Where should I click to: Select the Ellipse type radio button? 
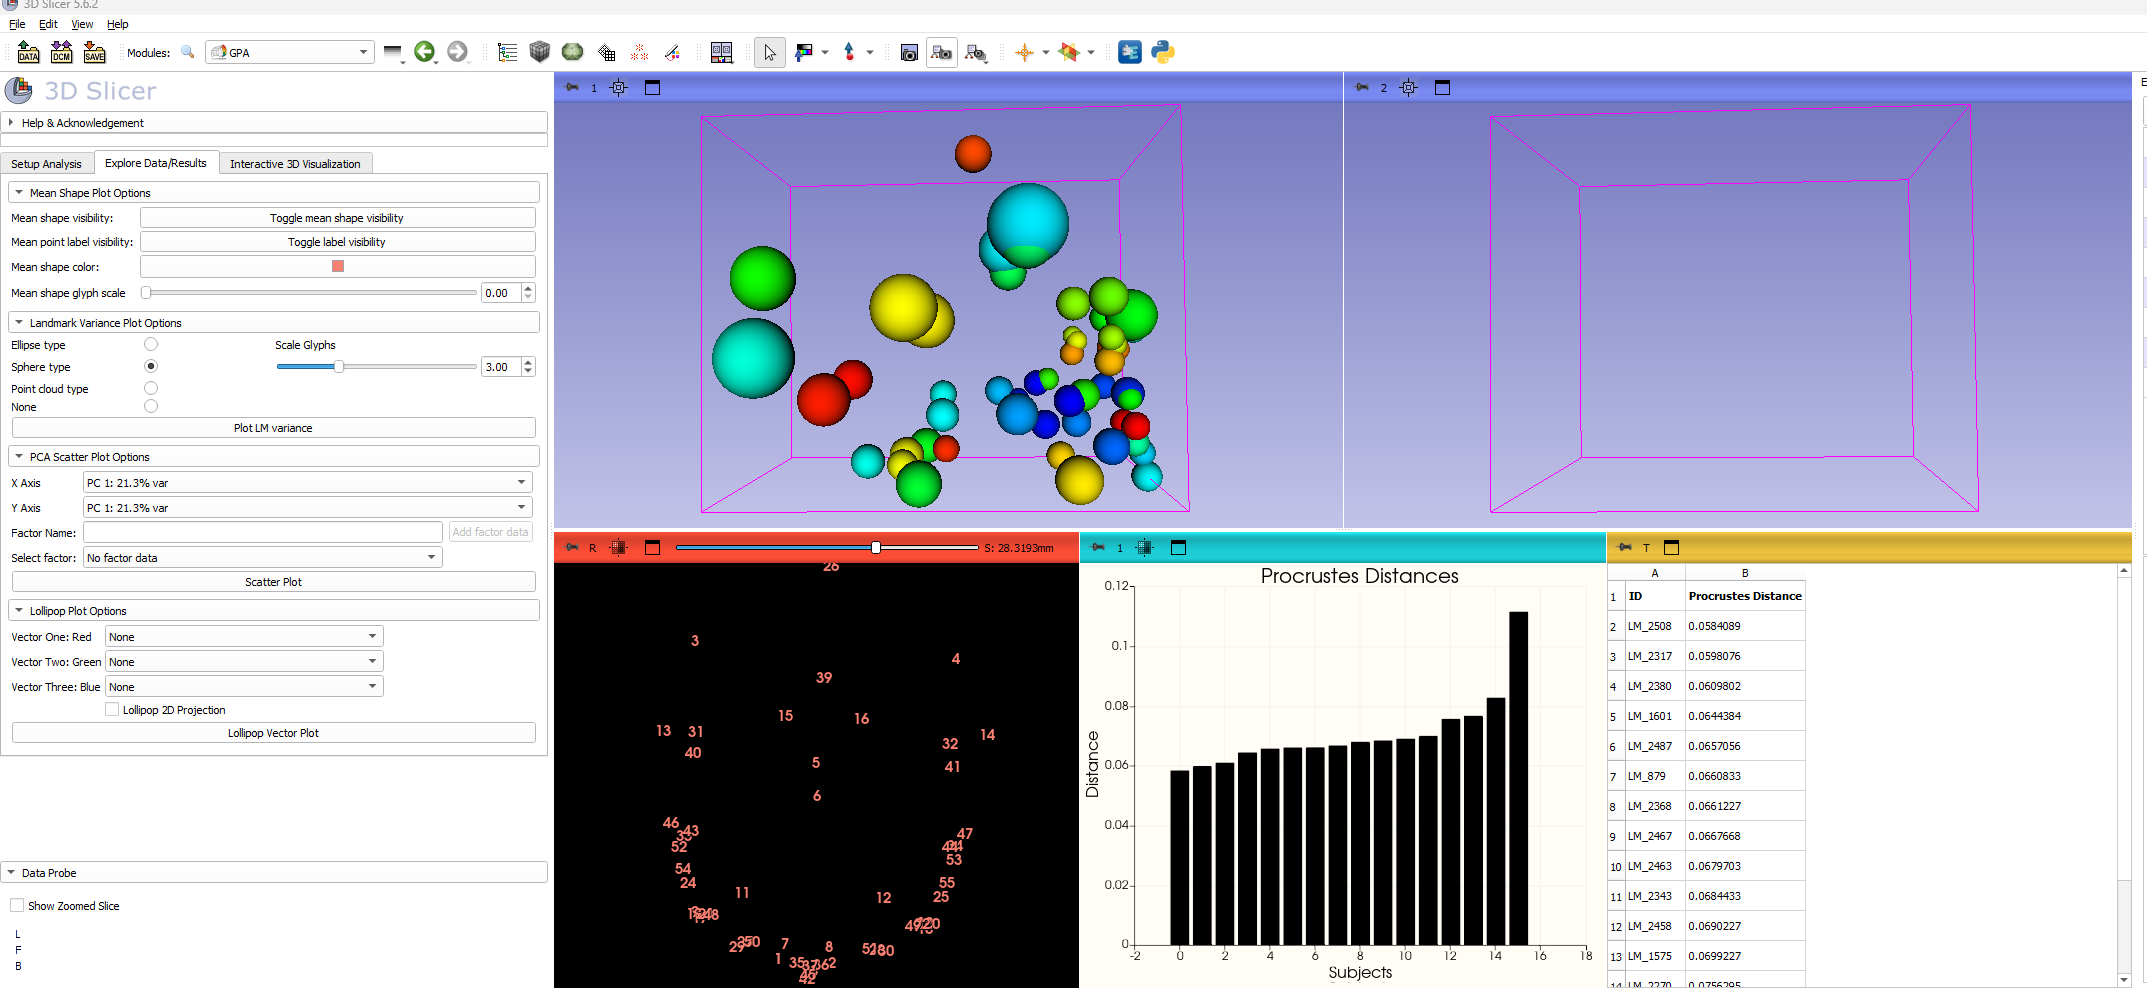click(151, 345)
